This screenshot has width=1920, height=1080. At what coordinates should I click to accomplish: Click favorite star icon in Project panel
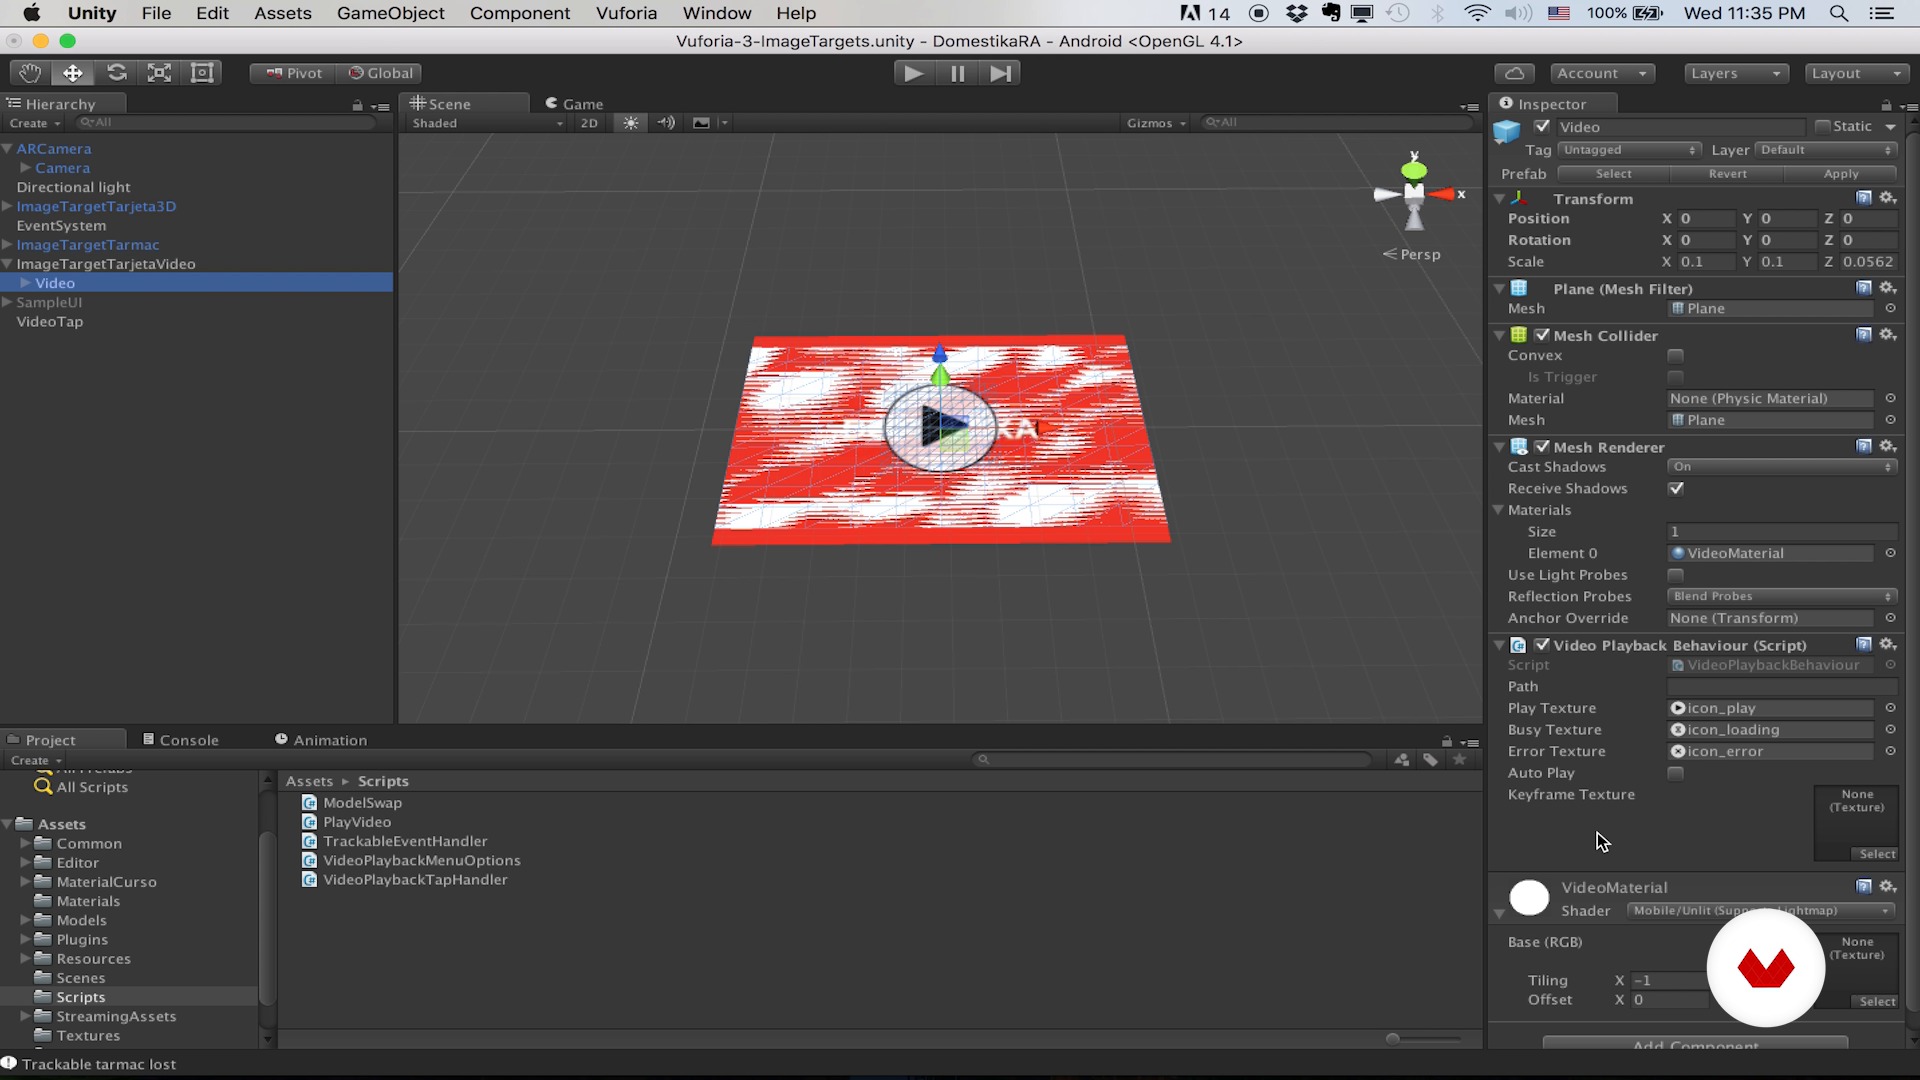click(1460, 760)
